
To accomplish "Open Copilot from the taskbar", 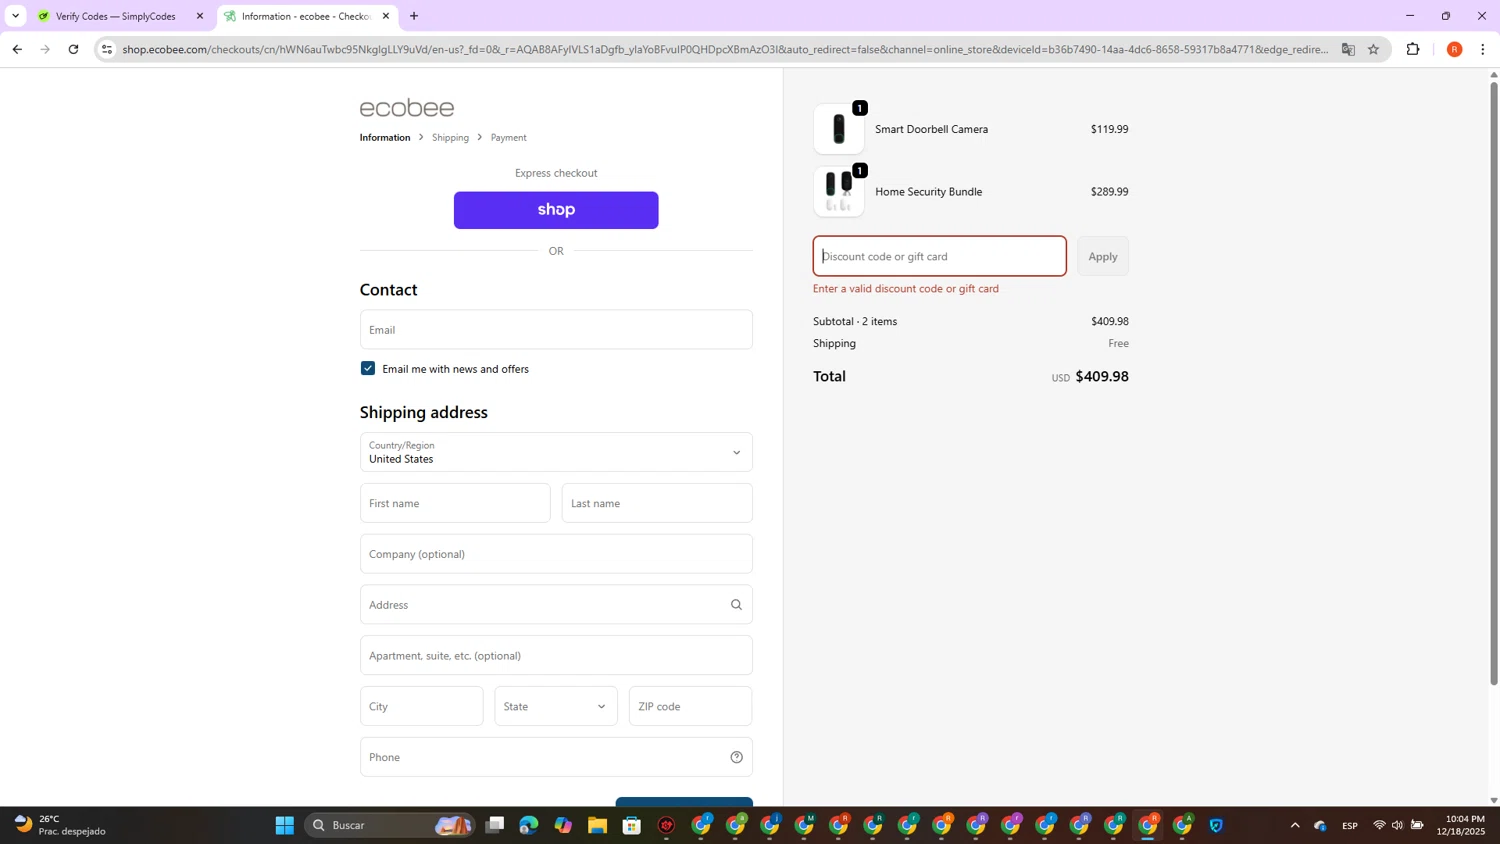I will [563, 825].
